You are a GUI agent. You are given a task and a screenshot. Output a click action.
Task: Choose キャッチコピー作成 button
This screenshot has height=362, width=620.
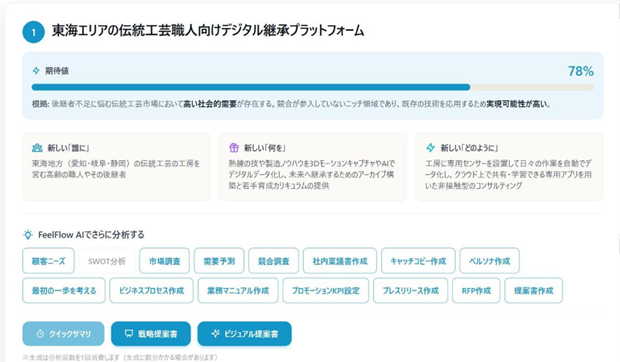tap(418, 261)
